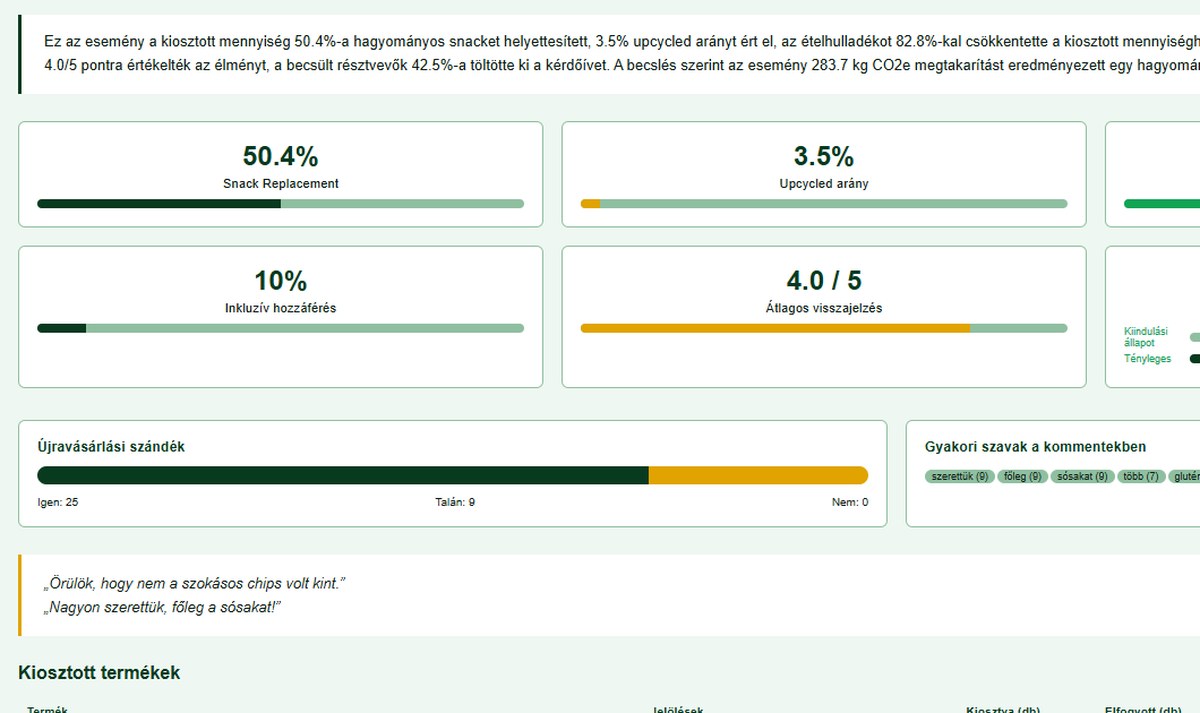This screenshot has width=1200, height=713.
Task: Click the Snack Replacement label
Action: coord(280,184)
